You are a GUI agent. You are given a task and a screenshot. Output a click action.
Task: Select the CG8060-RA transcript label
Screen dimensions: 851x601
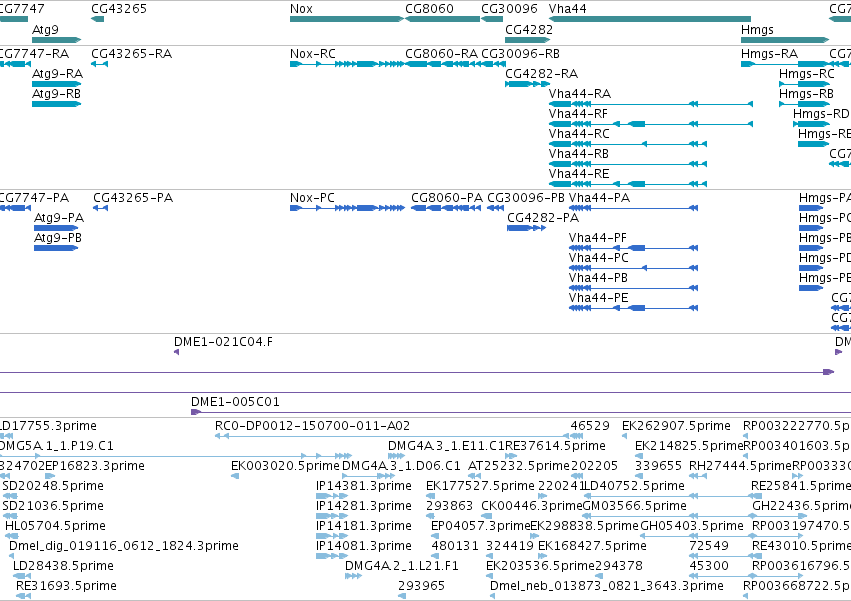(441, 54)
